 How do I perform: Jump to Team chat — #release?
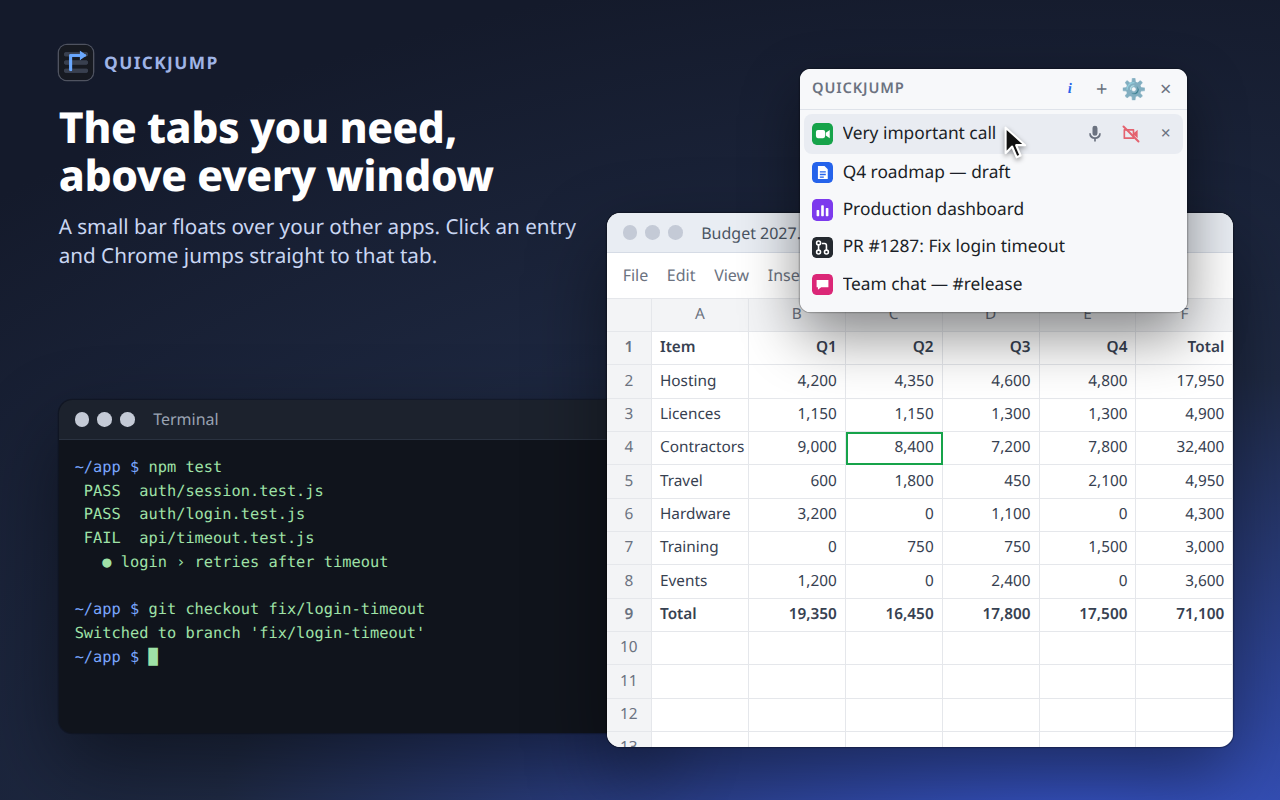click(x=993, y=284)
